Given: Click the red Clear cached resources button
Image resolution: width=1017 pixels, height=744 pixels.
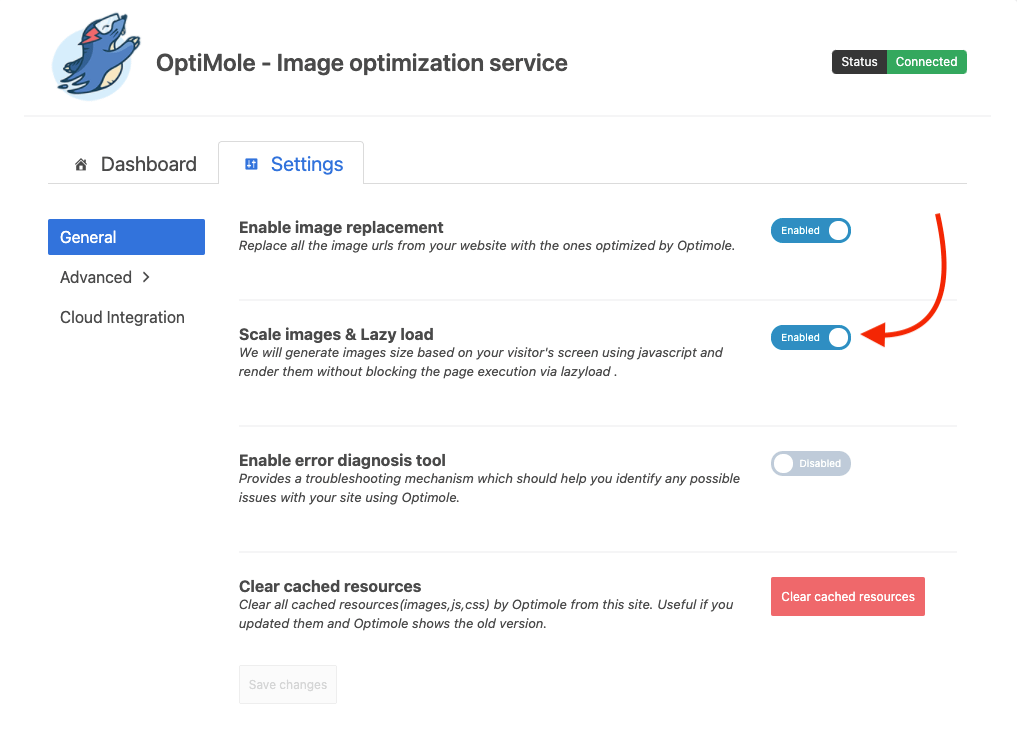Looking at the screenshot, I should coord(848,597).
